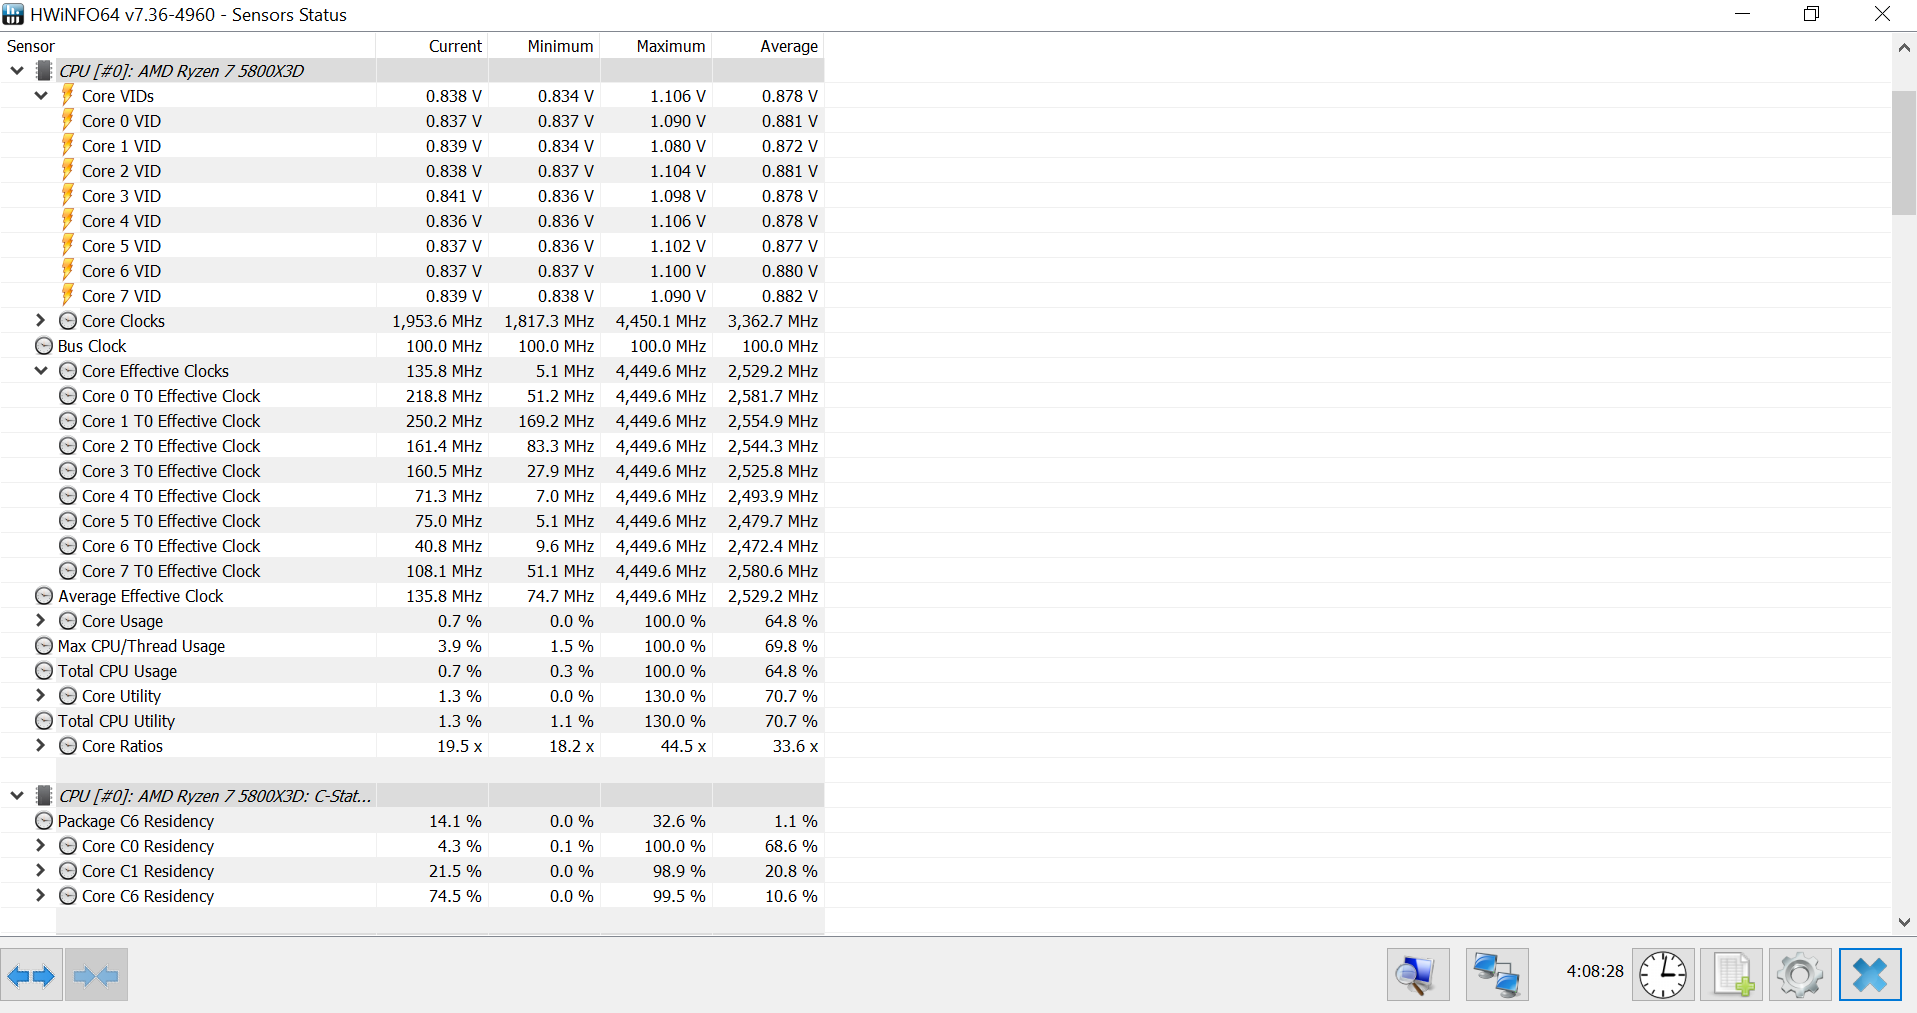
Task: Click the 44.5 x Core Ratios maximum value
Action: coord(683,746)
